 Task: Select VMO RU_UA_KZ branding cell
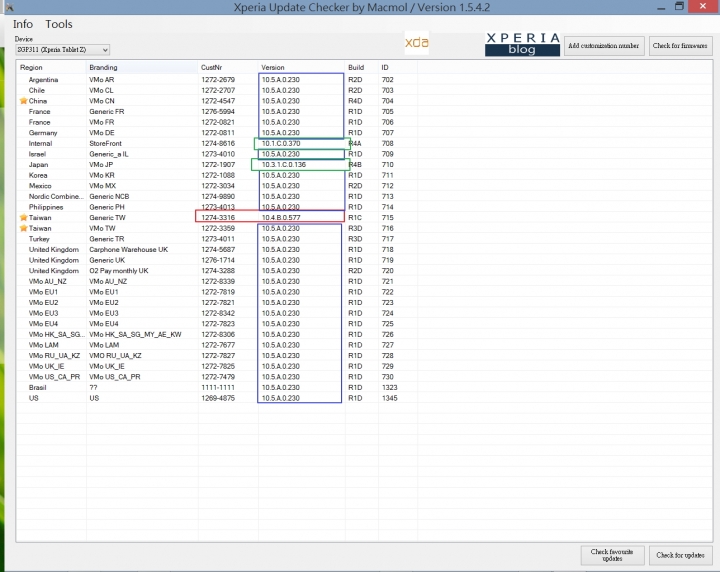(115, 355)
